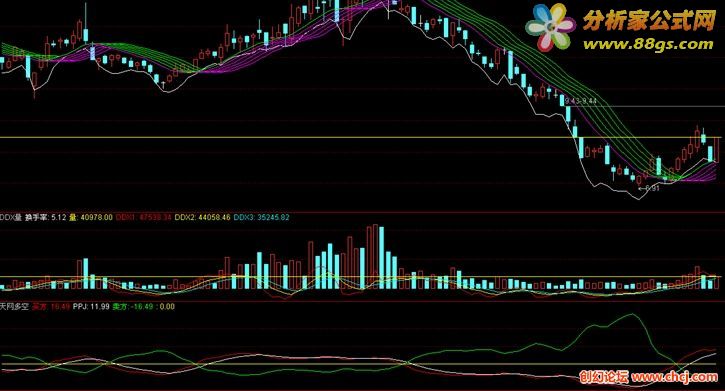Click the DDX量 indicator name label
Image resolution: width=725 pixels, height=391 pixels.
click(11, 217)
